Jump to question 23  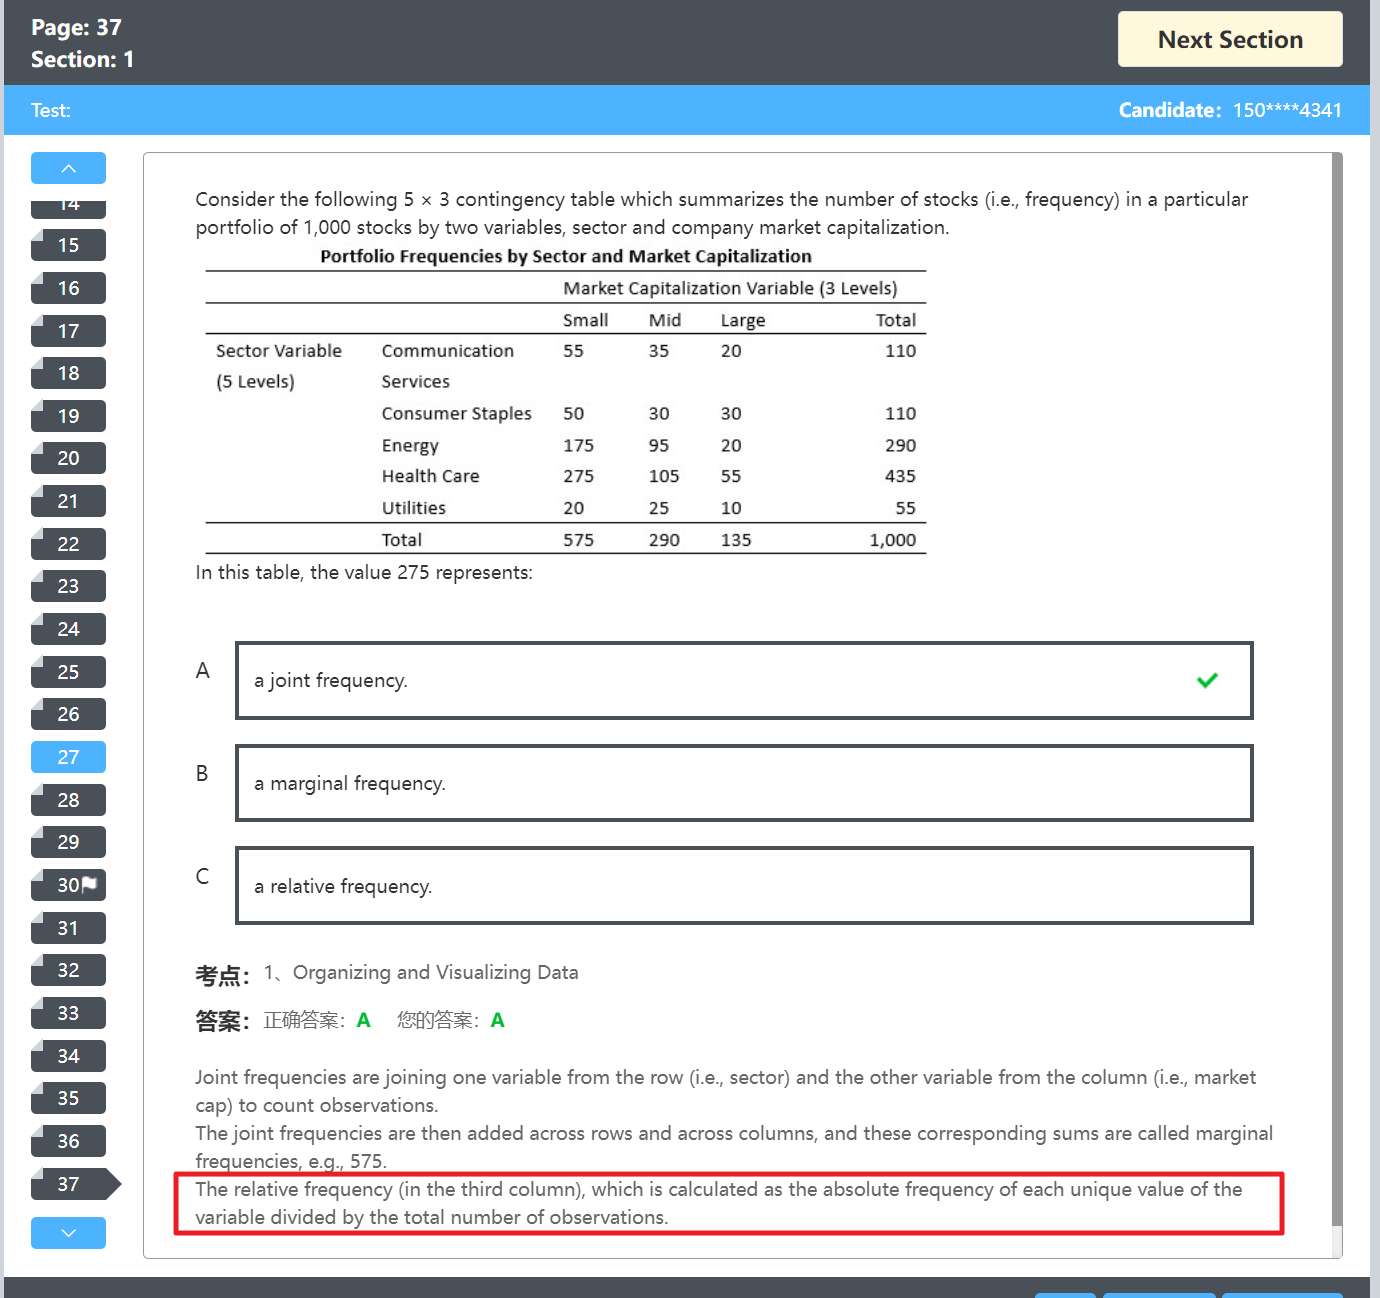tap(68, 586)
